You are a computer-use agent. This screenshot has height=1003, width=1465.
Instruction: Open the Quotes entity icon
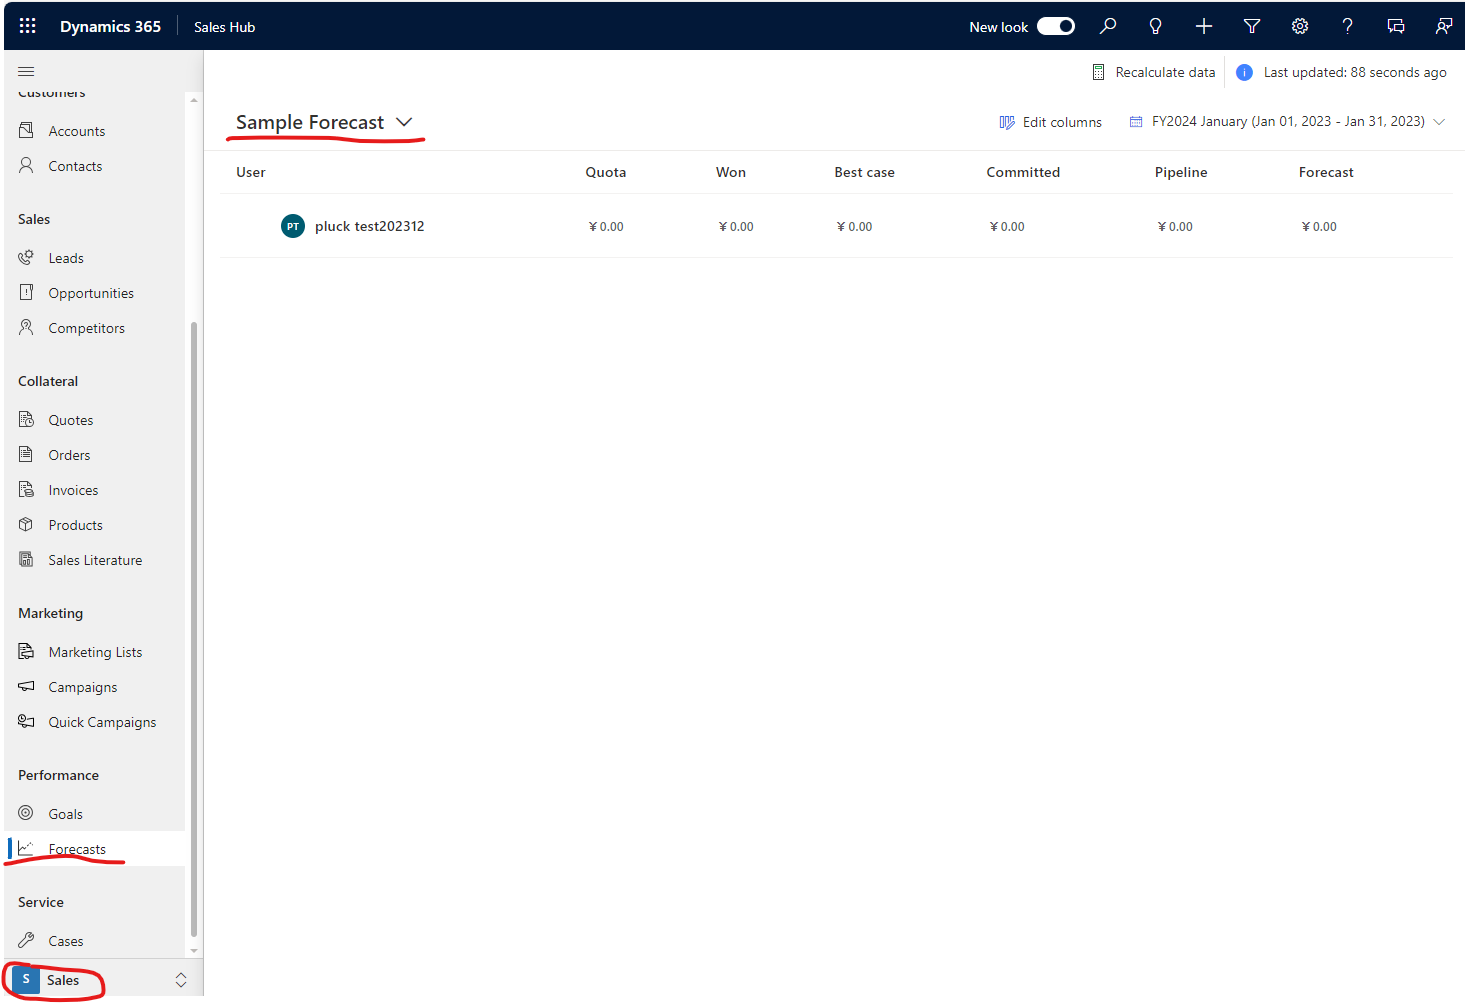click(x=27, y=419)
